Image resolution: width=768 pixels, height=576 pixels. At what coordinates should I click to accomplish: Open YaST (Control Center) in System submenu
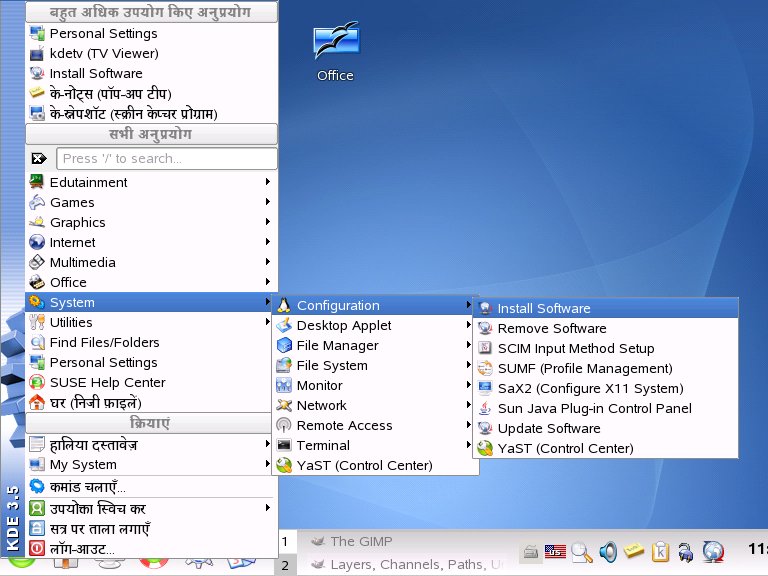(375, 465)
